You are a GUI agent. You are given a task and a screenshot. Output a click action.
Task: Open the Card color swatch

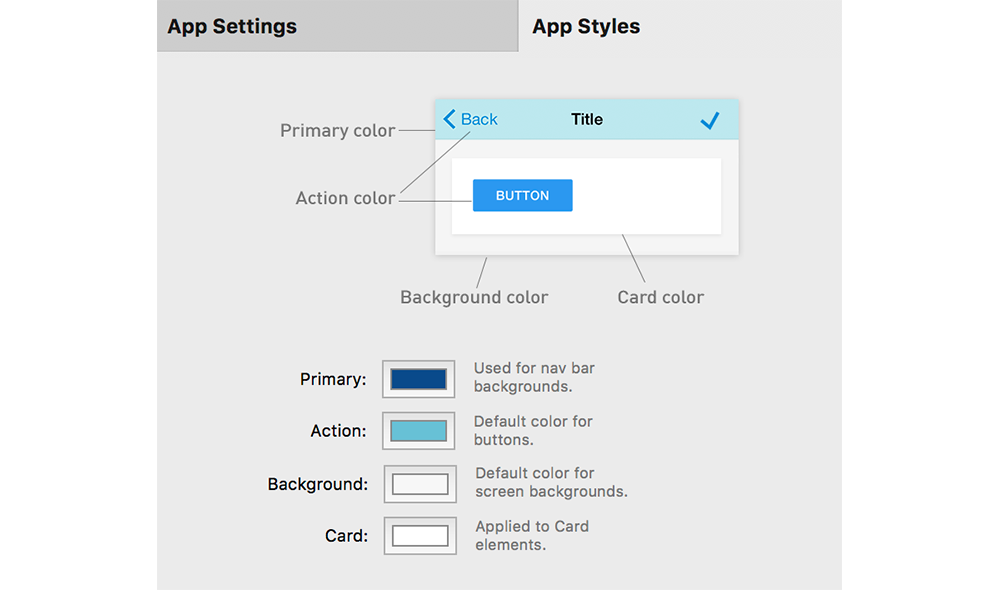click(420, 536)
